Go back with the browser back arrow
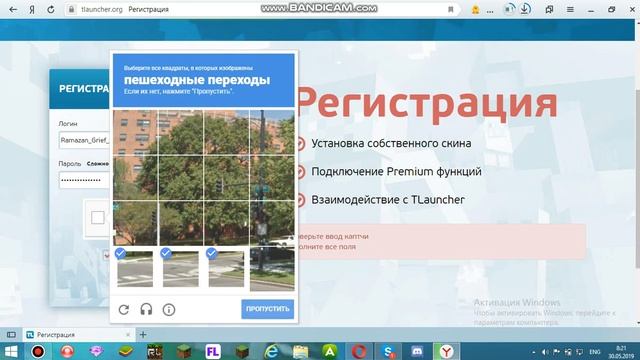 point(13,9)
